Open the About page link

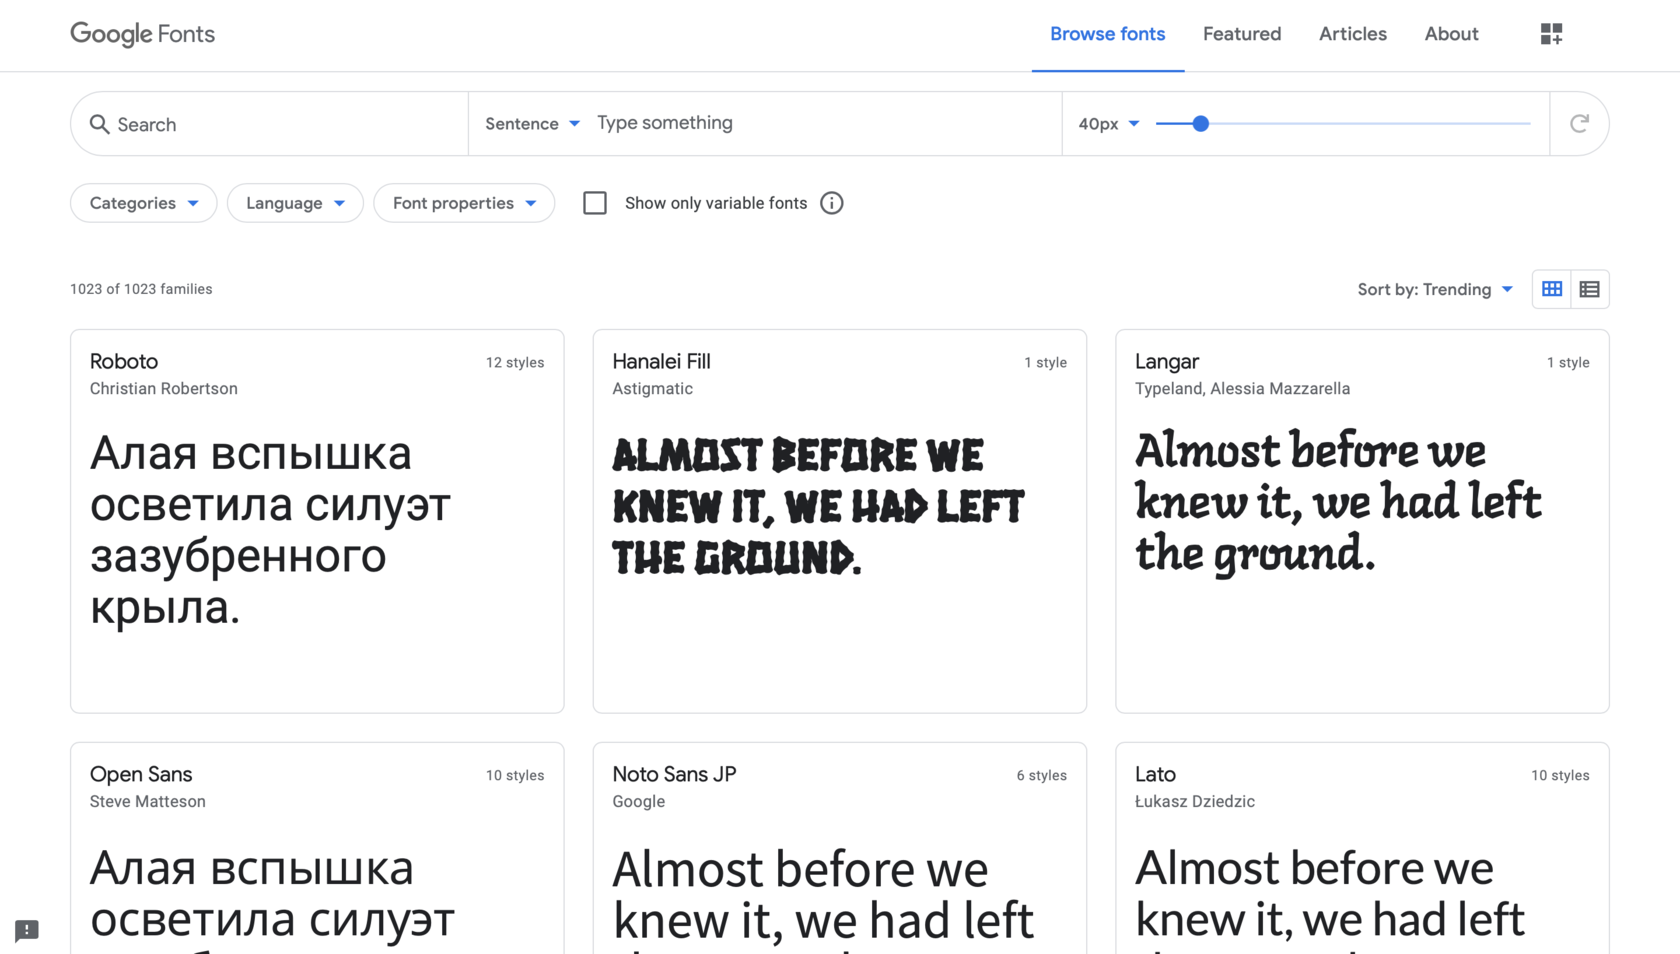(1451, 34)
